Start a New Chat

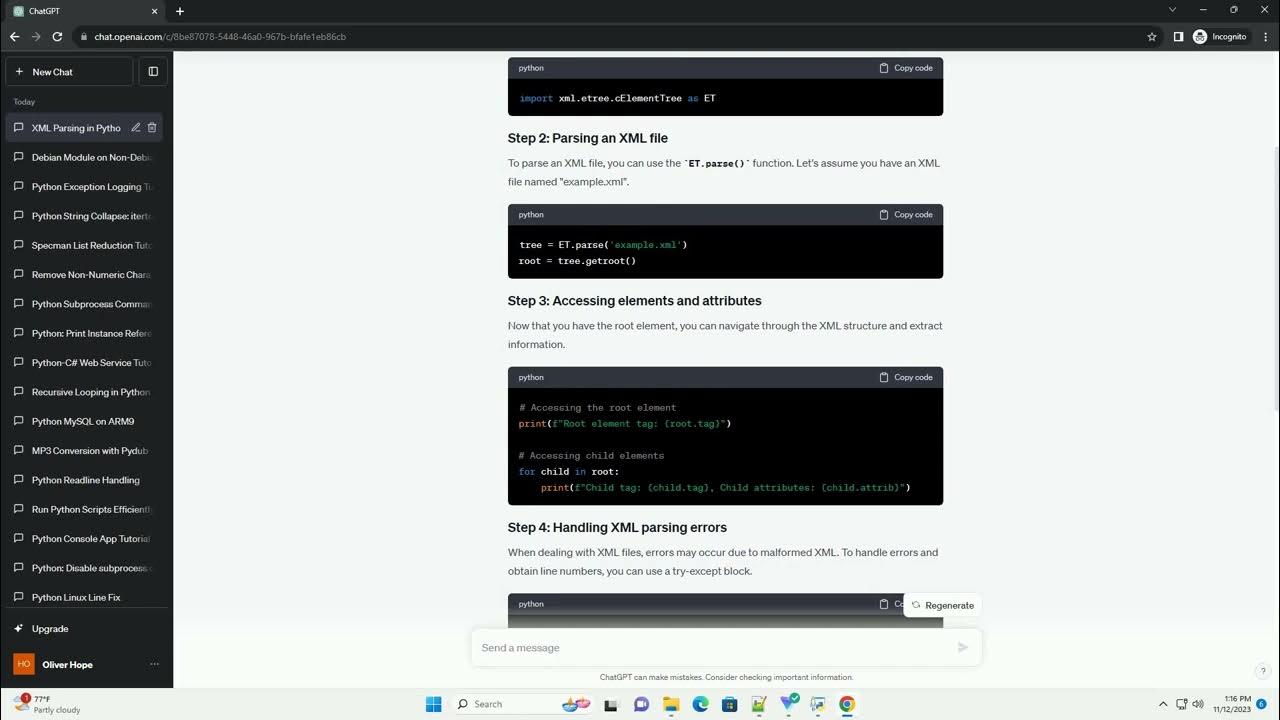coord(69,72)
